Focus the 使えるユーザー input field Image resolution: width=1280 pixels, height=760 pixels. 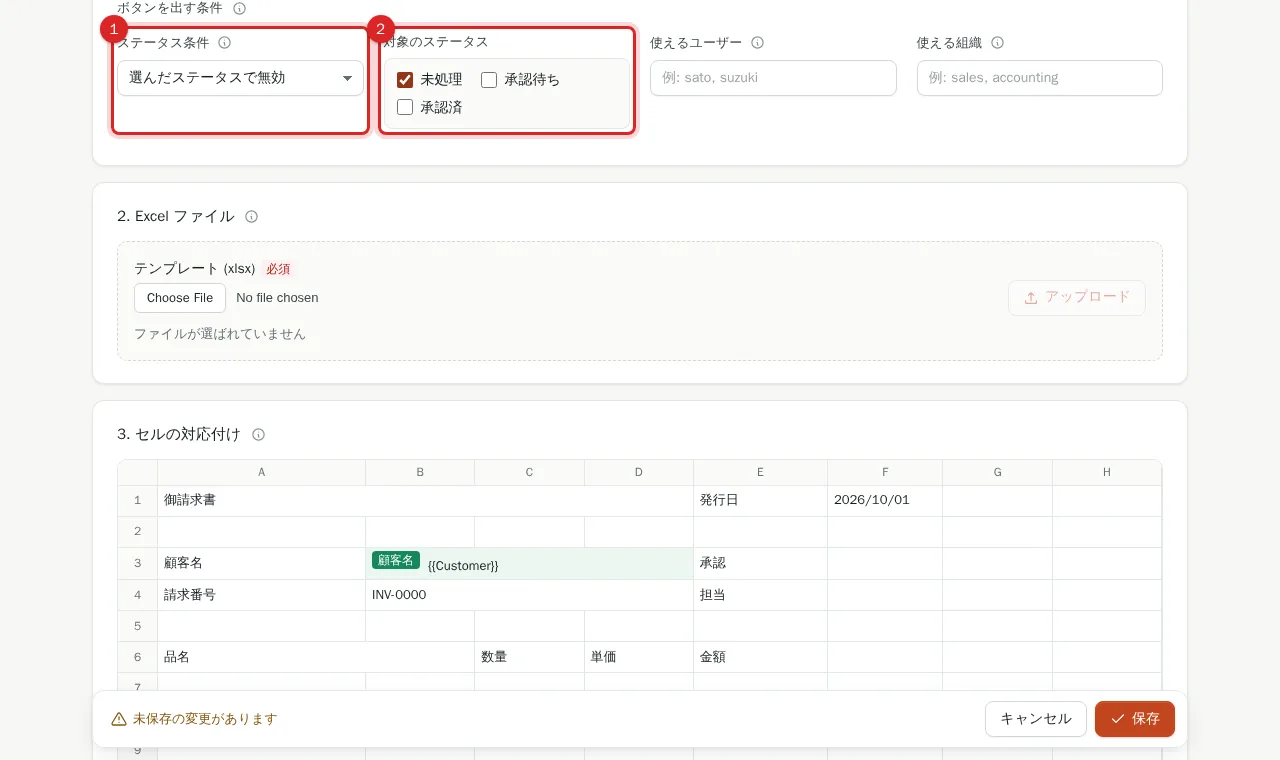773,78
